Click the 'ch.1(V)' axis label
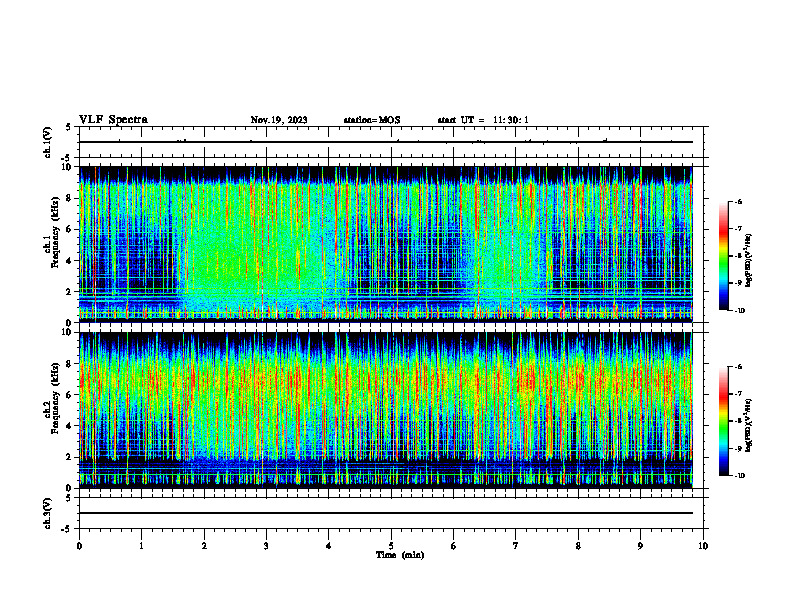792x612 pixels. pyautogui.click(x=47, y=142)
